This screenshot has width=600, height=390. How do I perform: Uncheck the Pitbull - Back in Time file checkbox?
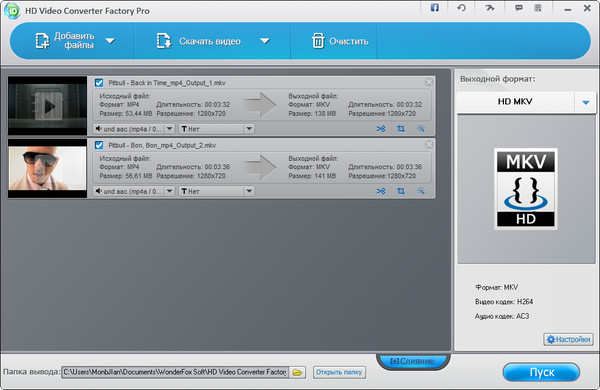(x=99, y=83)
